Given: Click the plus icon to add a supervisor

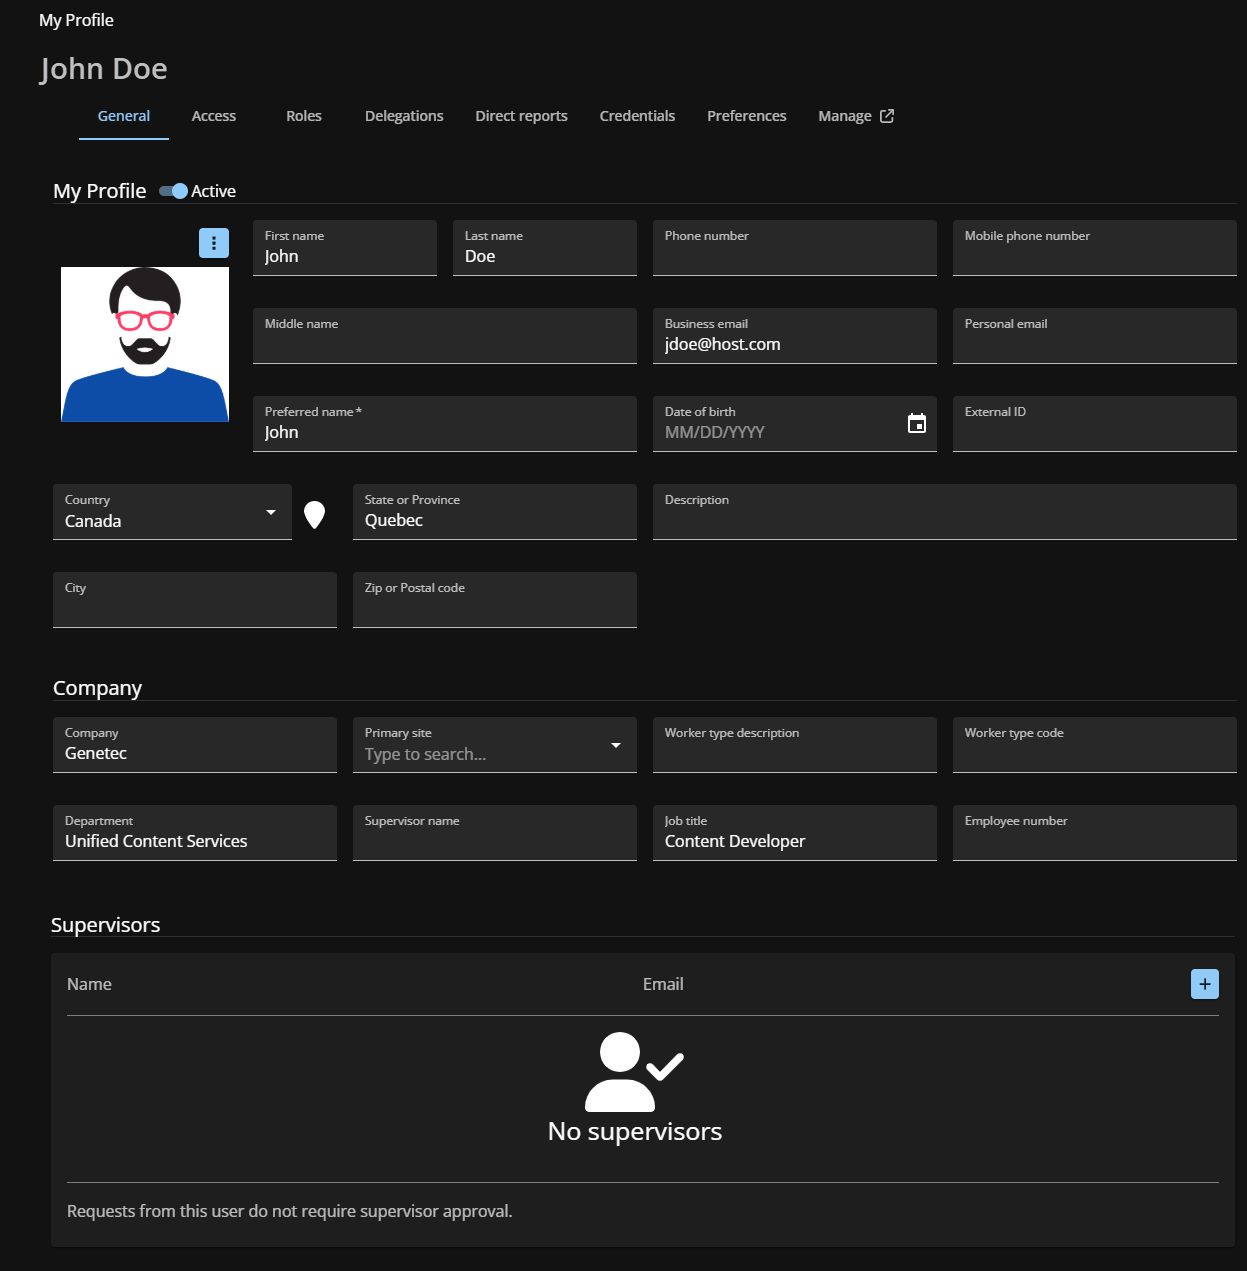Looking at the screenshot, I should [1204, 983].
